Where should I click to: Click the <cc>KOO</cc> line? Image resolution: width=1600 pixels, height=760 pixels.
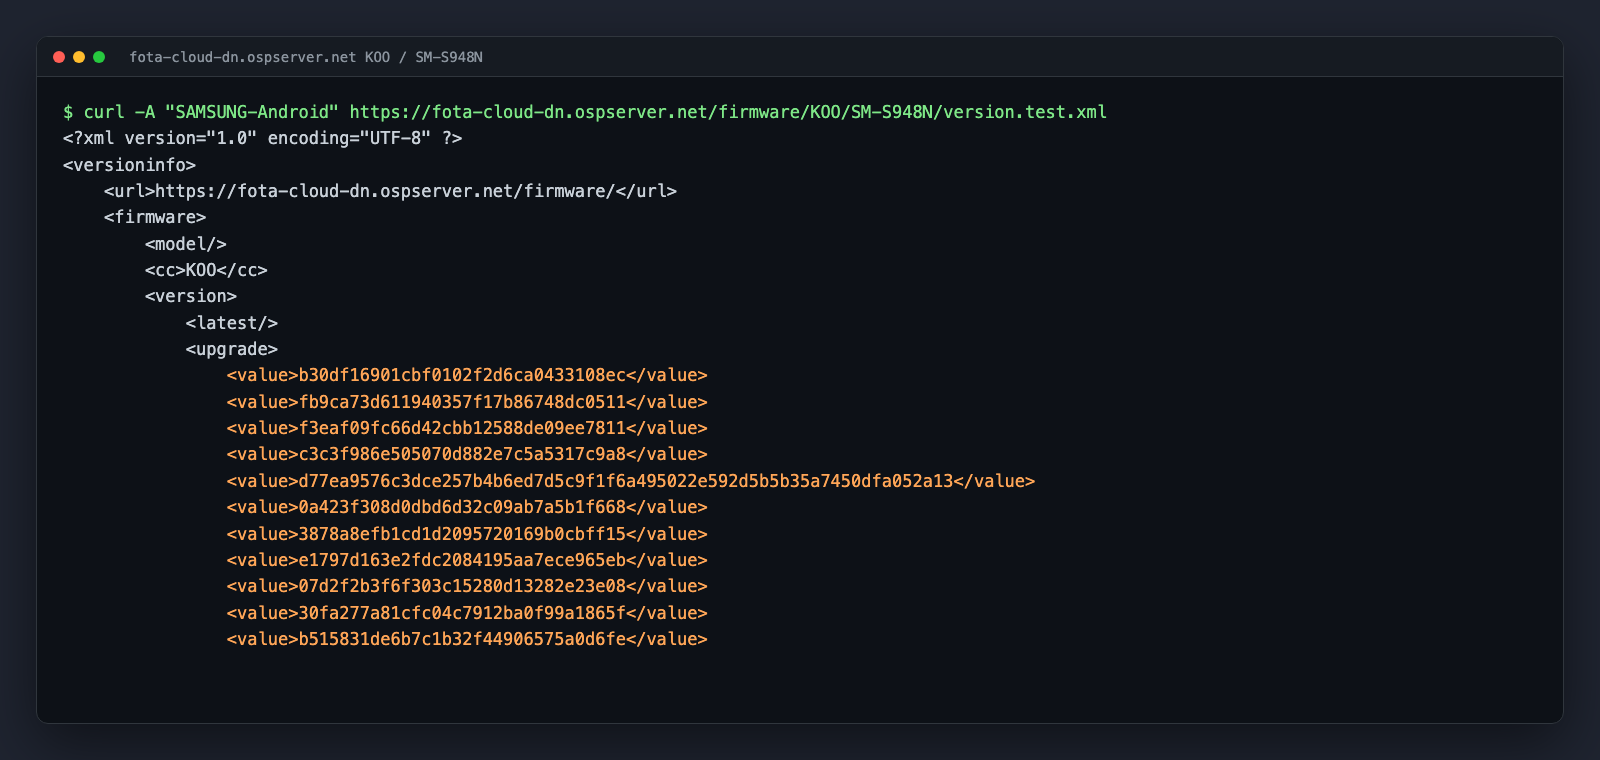[x=206, y=270]
